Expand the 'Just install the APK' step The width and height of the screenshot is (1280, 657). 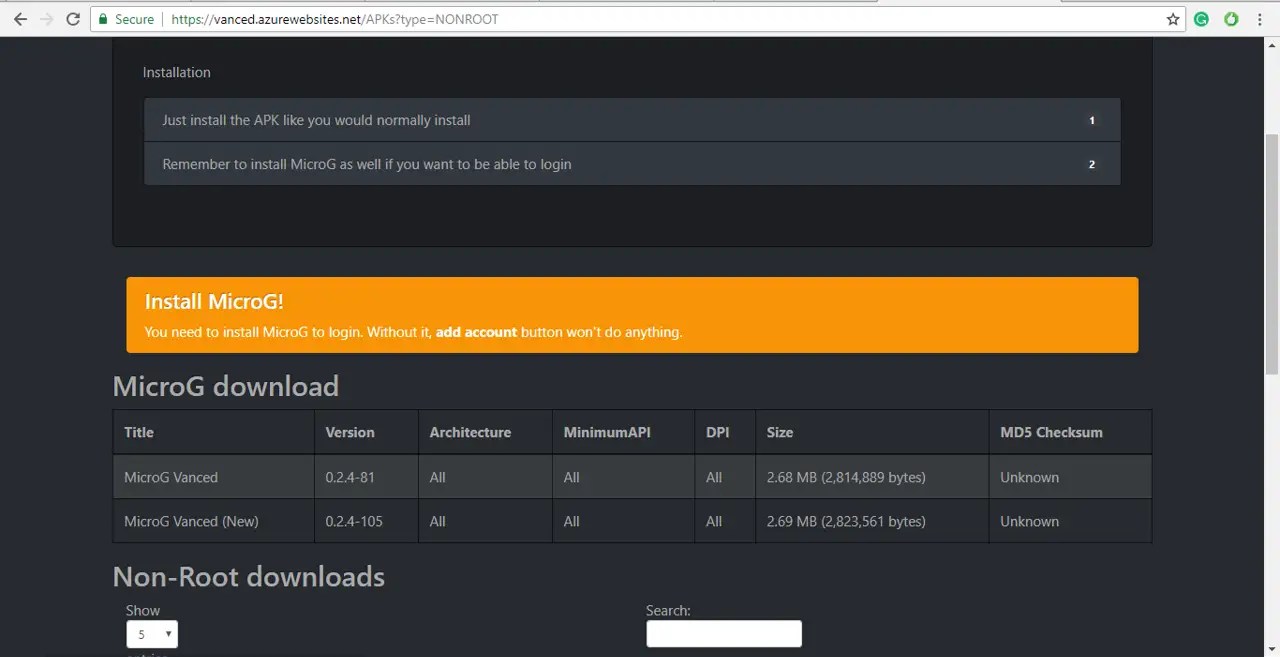pyautogui.click(x=632, y=120)
